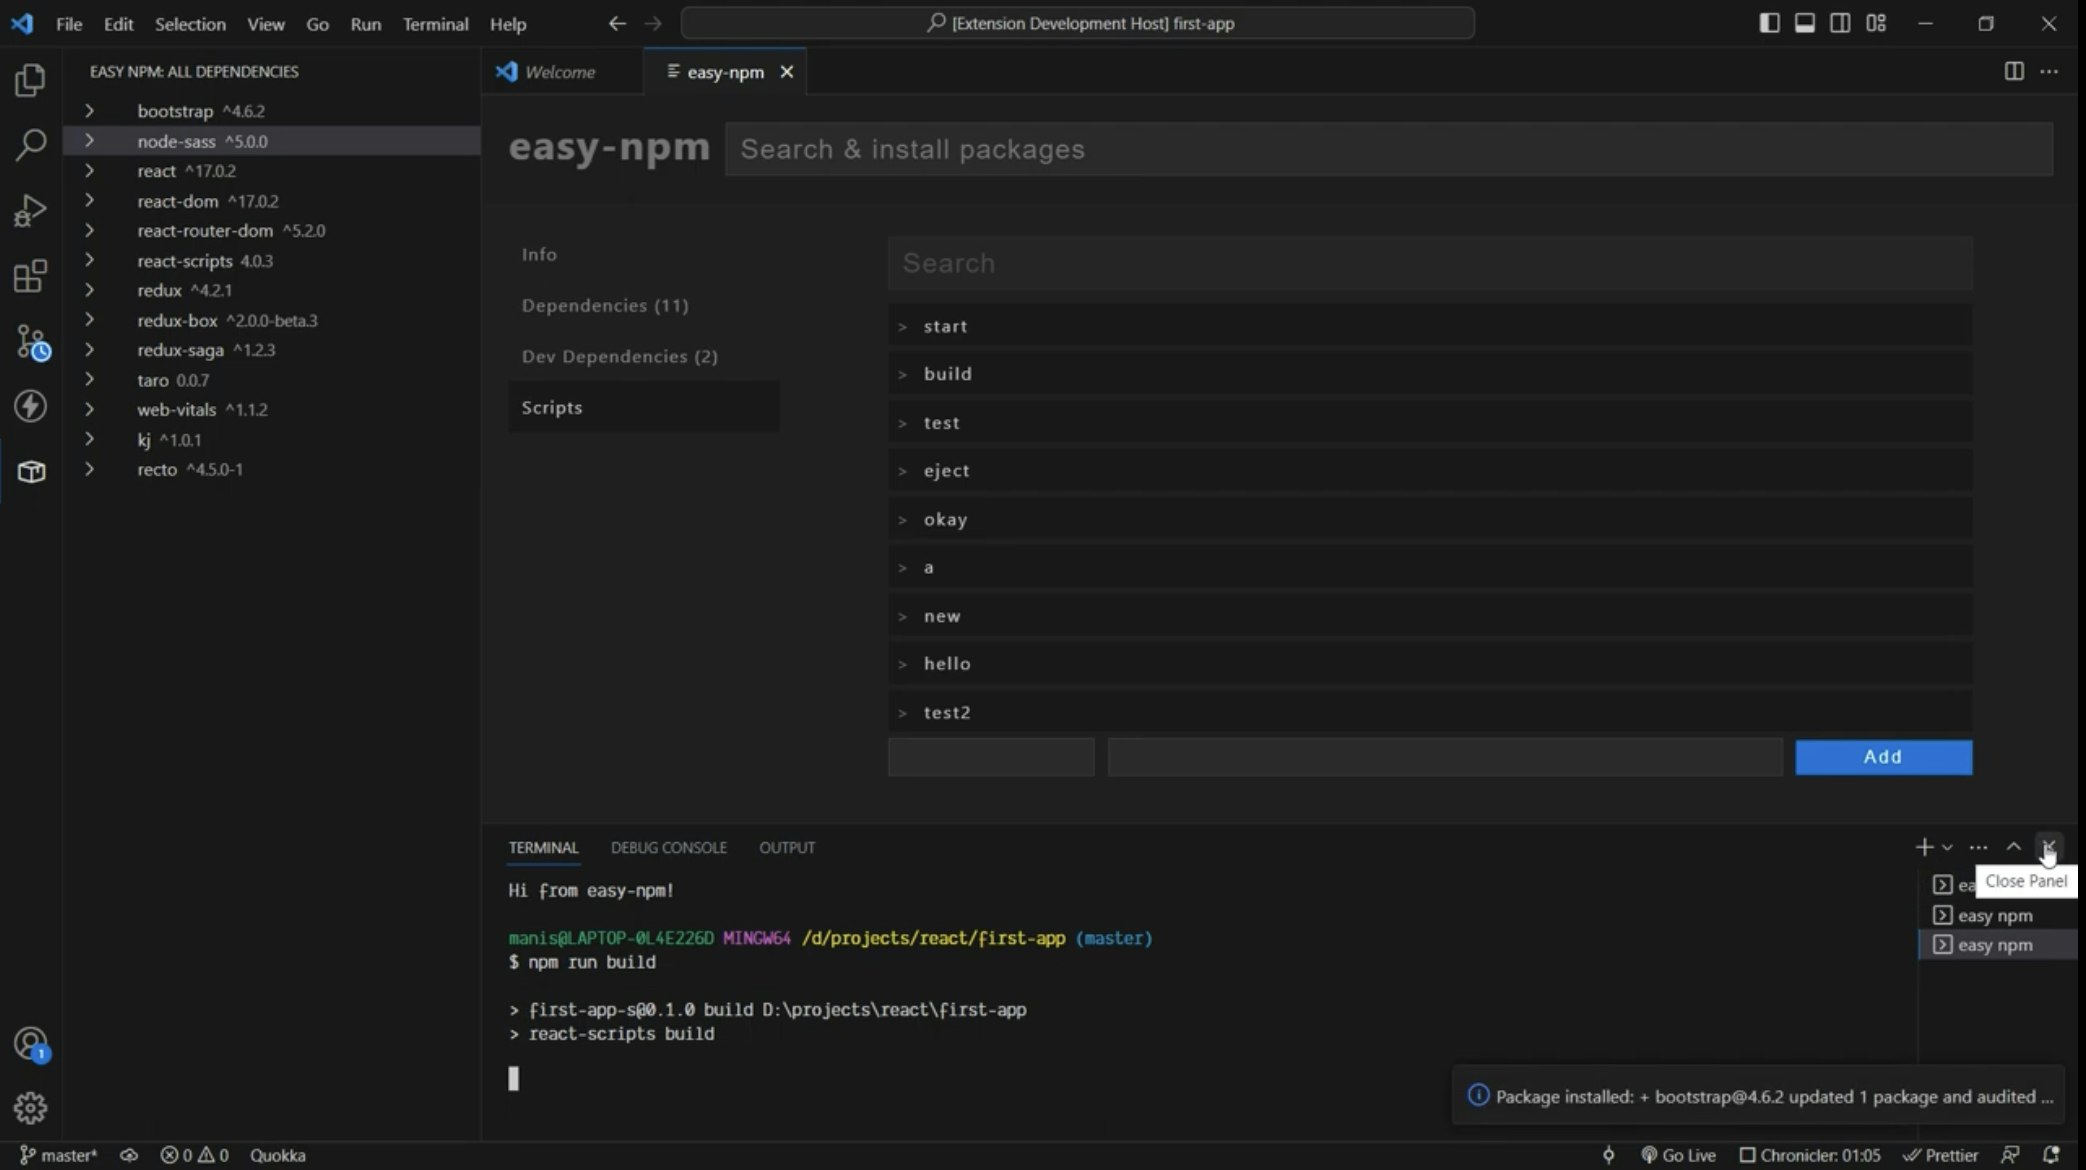Click the Search & install packages field
This screenshot has width=2086, height=1170.
(1389, 149)
